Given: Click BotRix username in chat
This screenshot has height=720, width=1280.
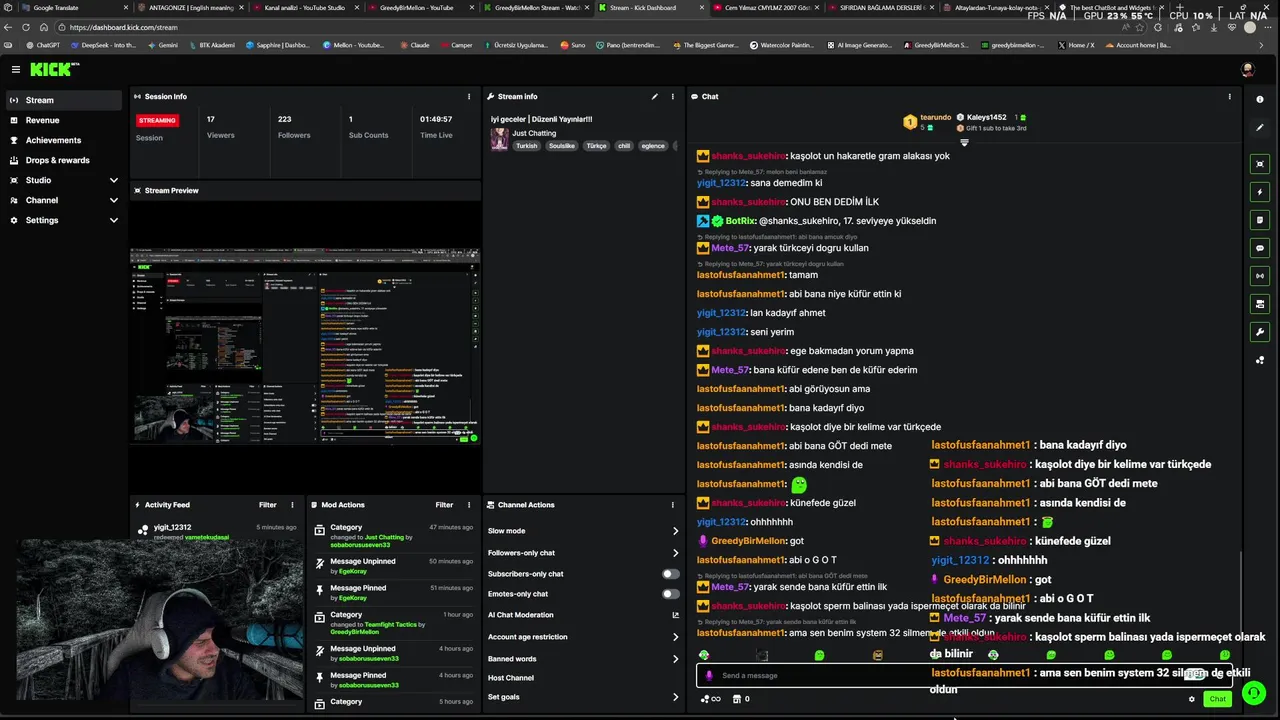Looking at the screenshot, I should point(740,221).
